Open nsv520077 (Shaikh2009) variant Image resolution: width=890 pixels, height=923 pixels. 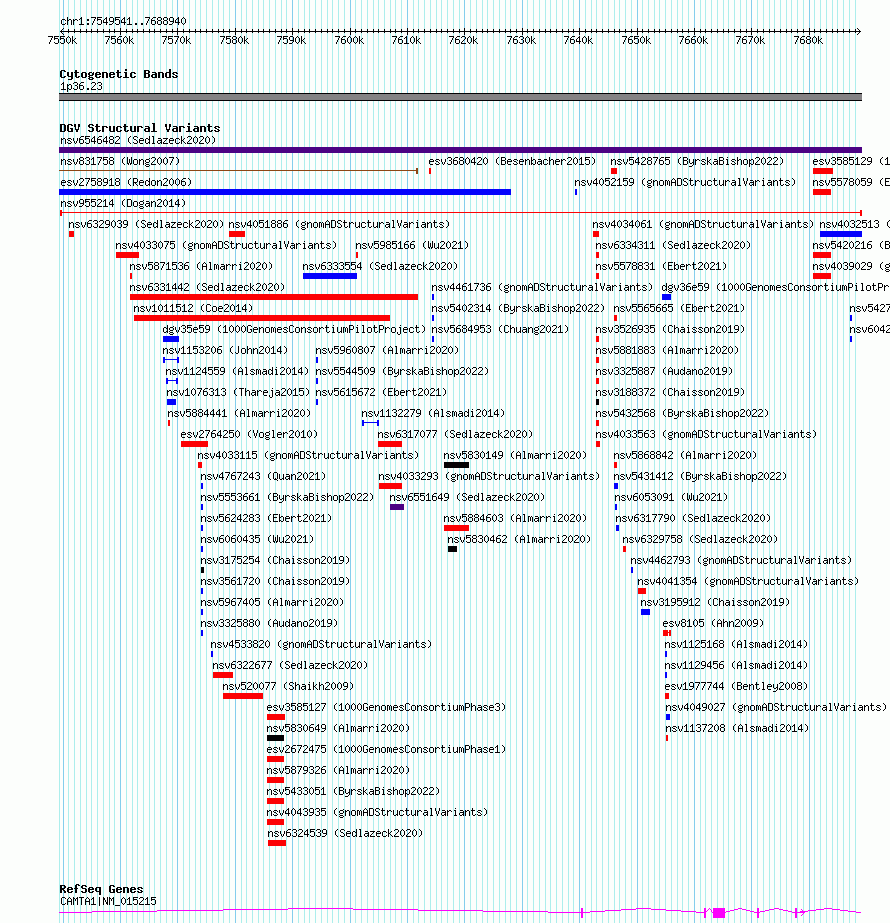[x=288, y=686]
